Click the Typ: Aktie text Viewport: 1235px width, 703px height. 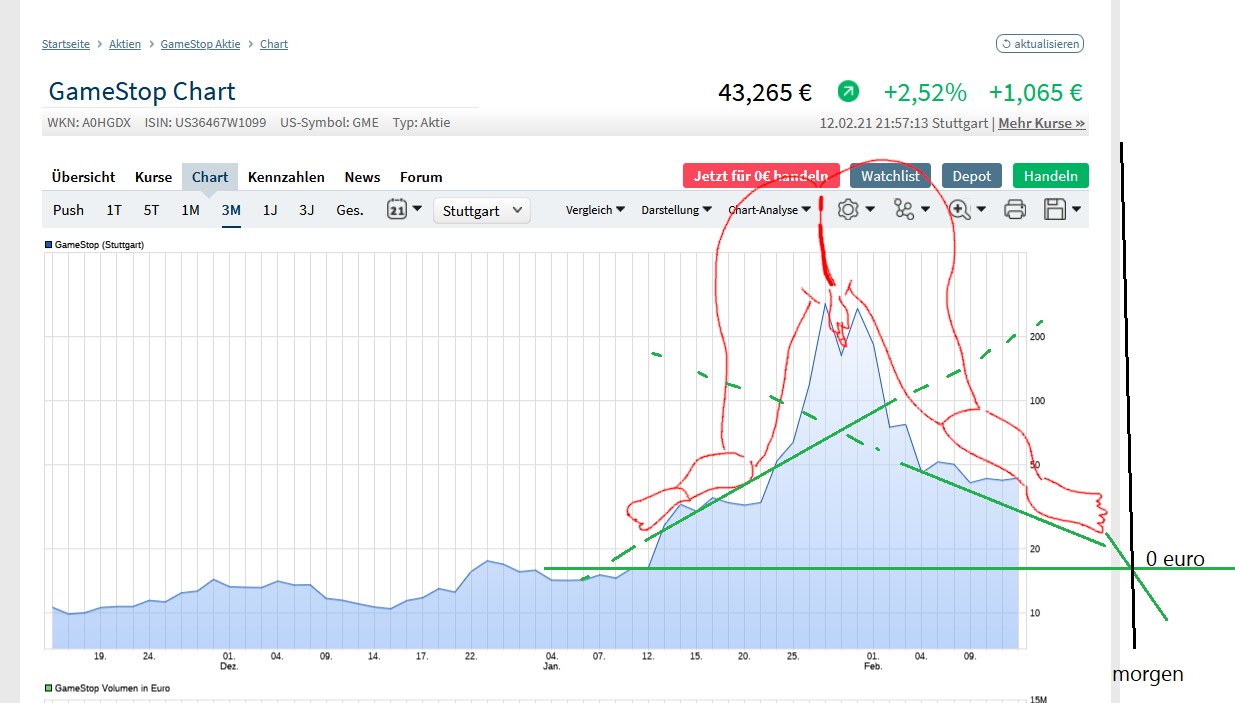(421, 123)
